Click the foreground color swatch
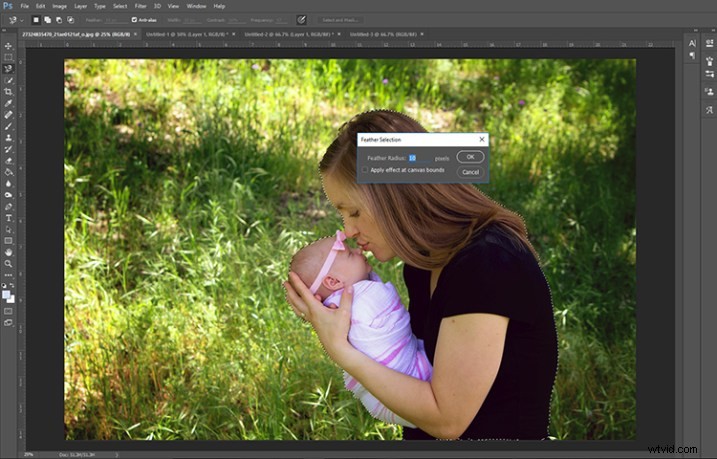Viewport: 717px width, 459px height. tap(6, 294)
